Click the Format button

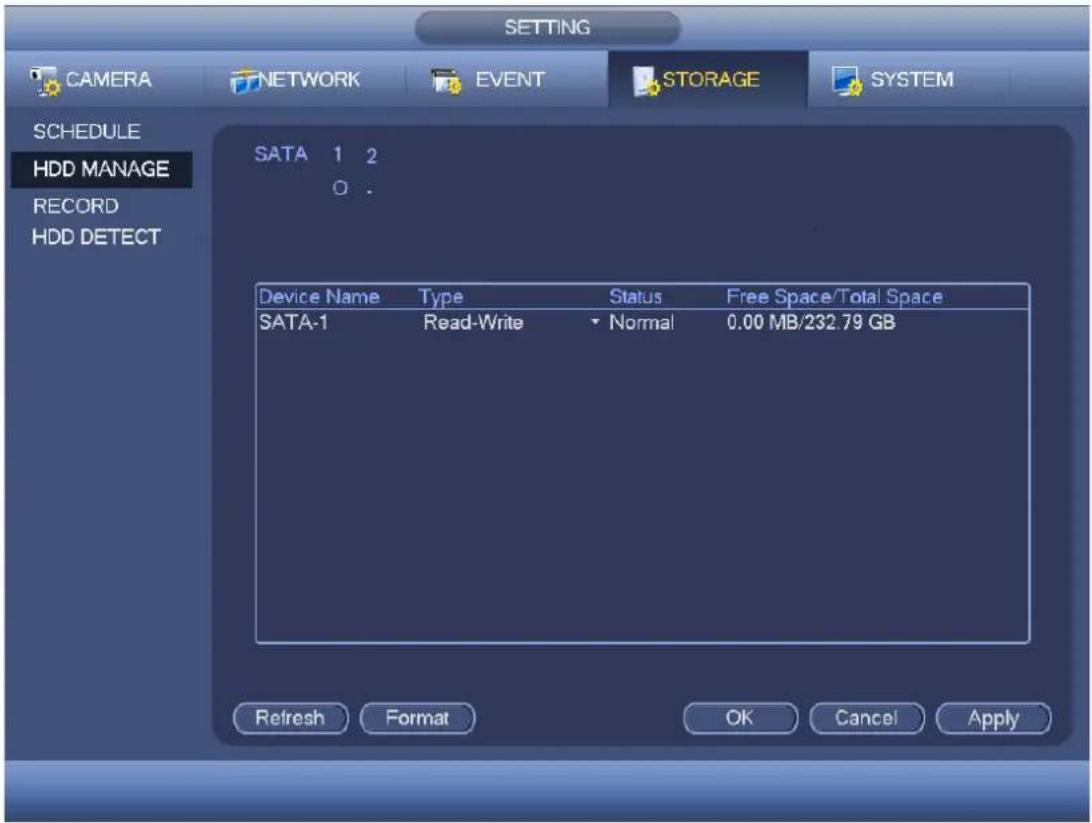click(417, 718)
